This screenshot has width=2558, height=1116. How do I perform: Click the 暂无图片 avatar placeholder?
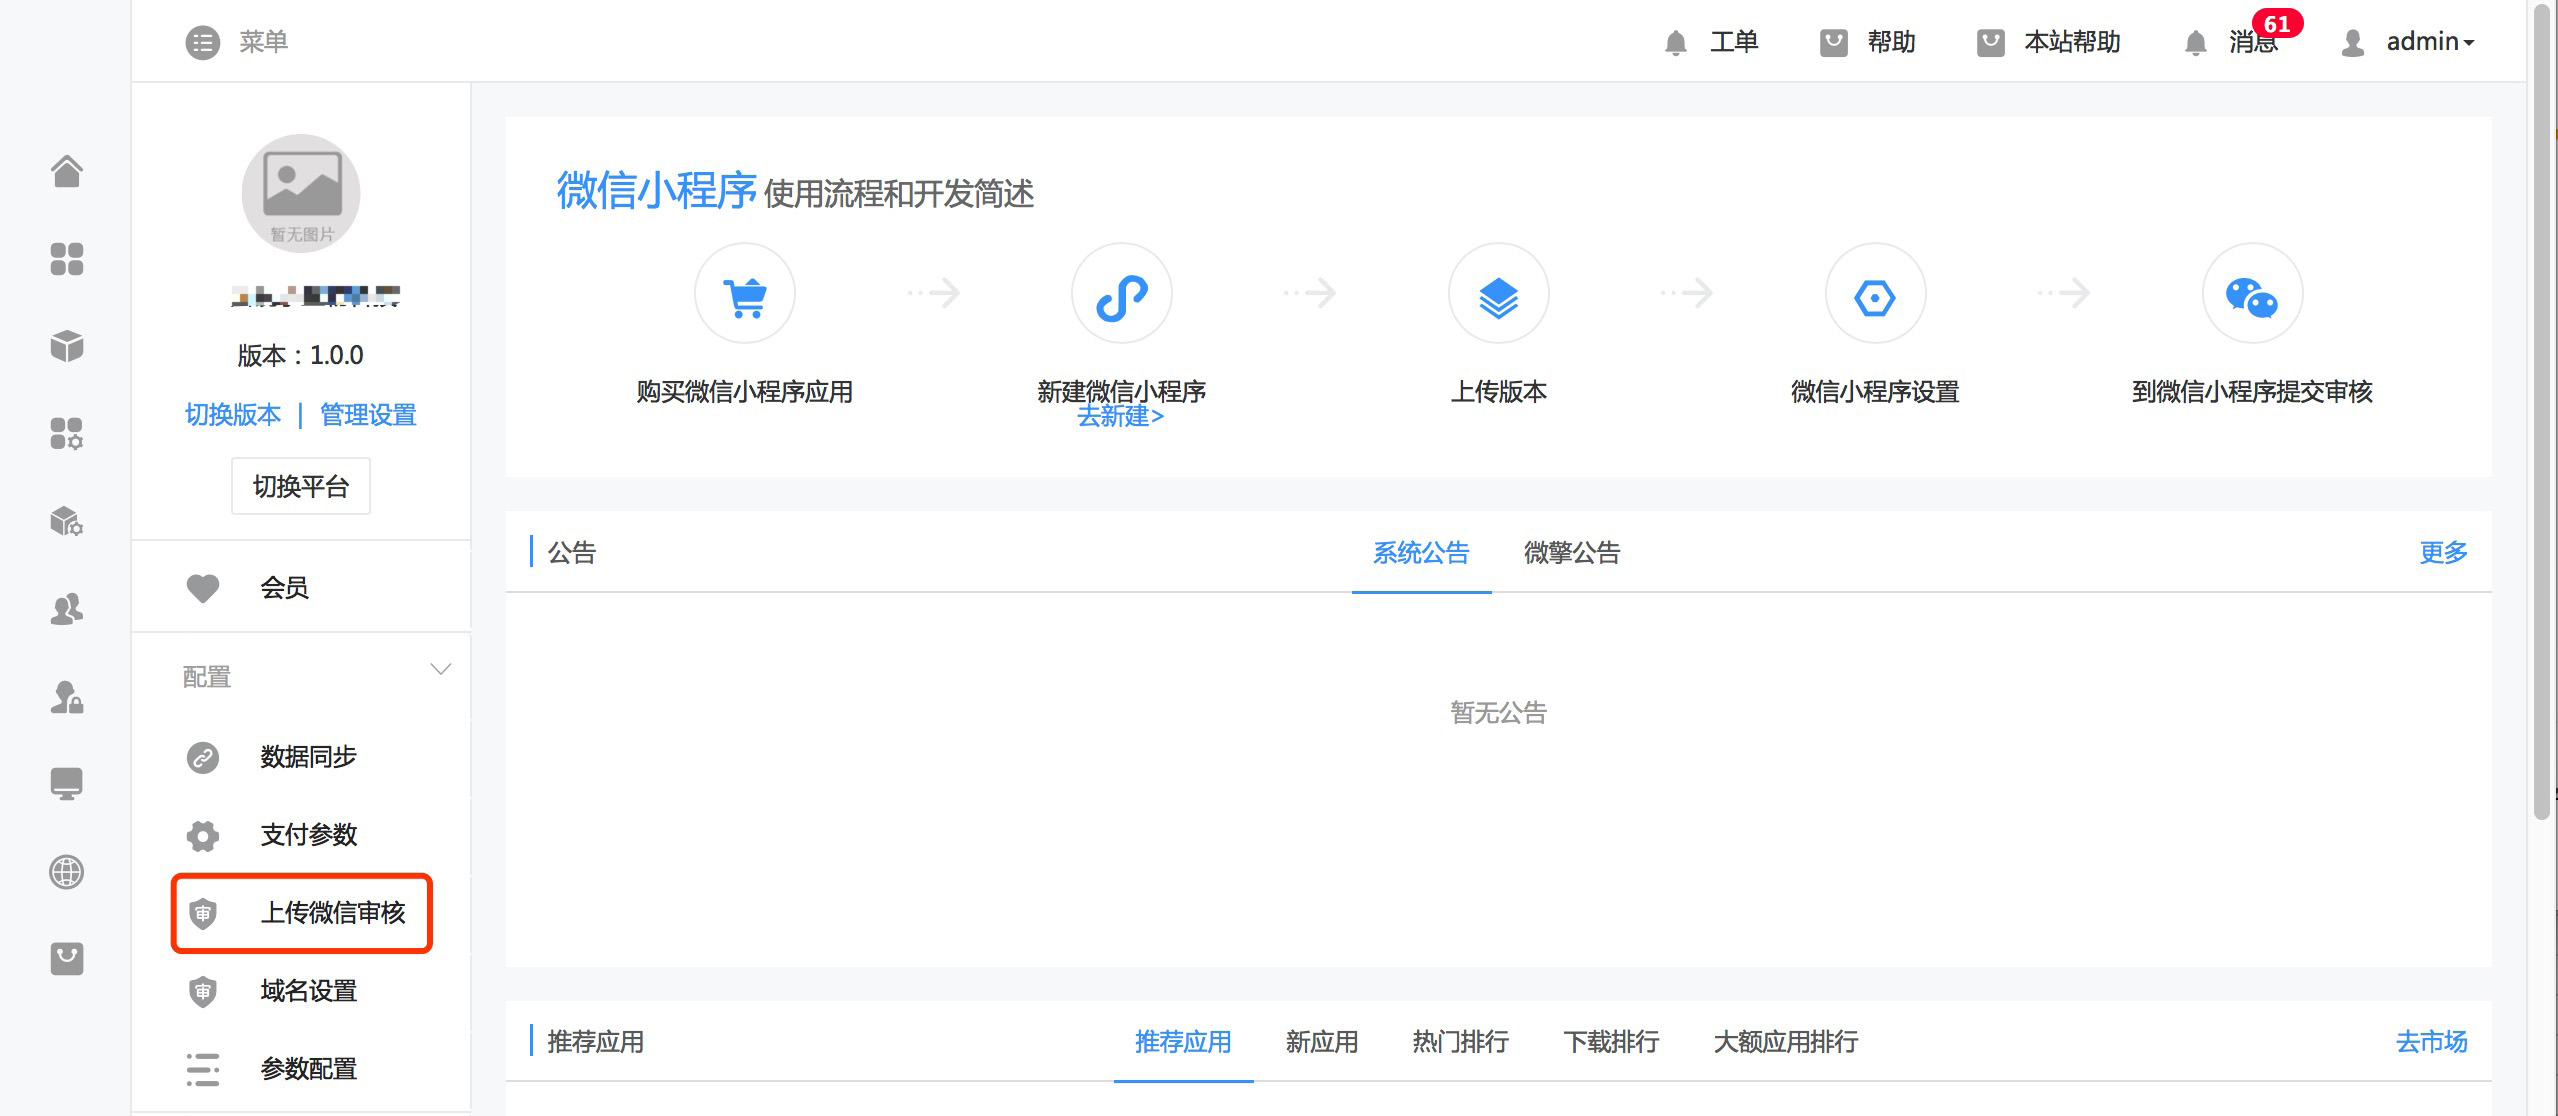click(x=301, y=193)
